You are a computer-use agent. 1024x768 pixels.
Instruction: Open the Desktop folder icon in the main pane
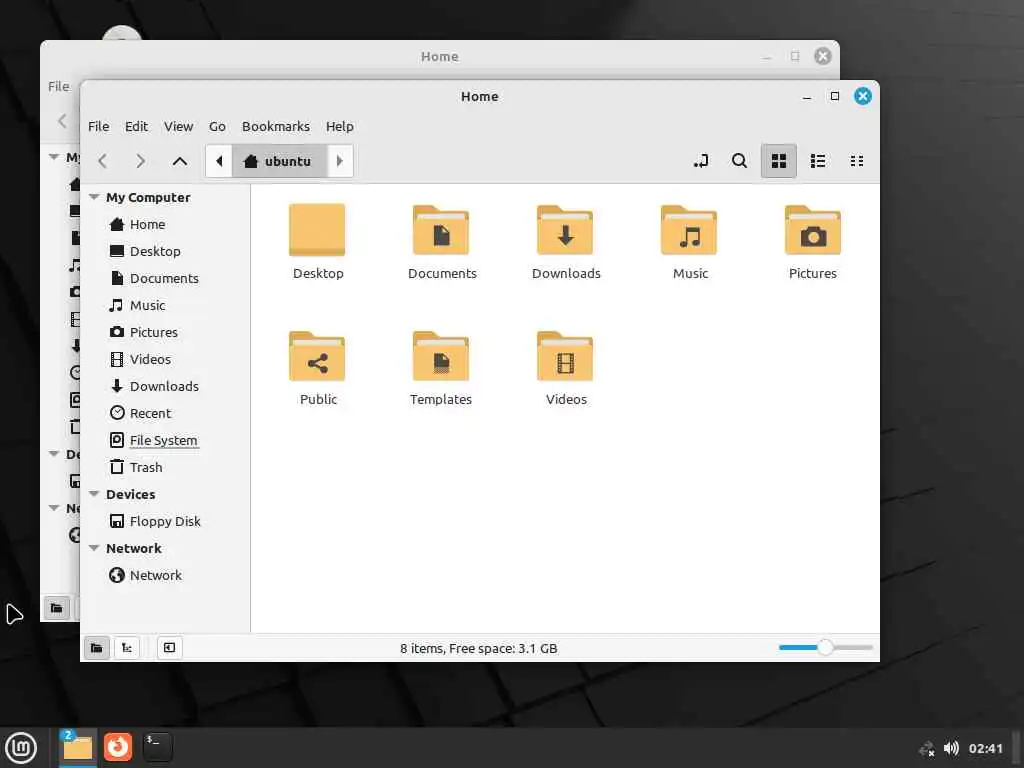pyautogui.click(x=317, y=230)
